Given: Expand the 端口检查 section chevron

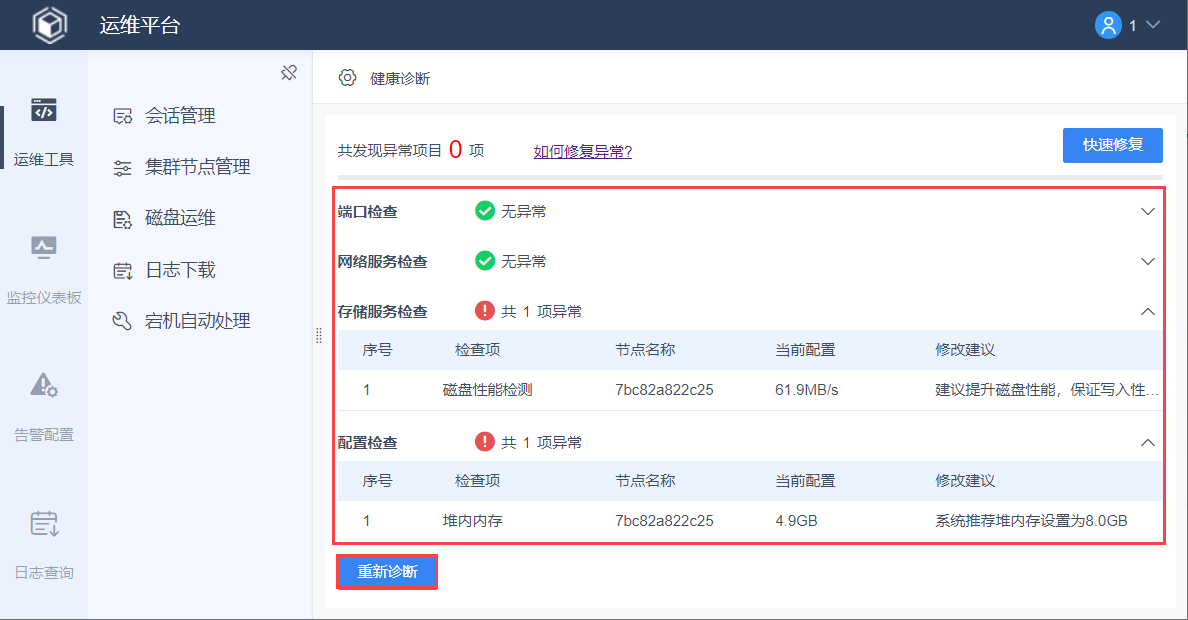Looking at the screenshot, I should [1148, 212].
